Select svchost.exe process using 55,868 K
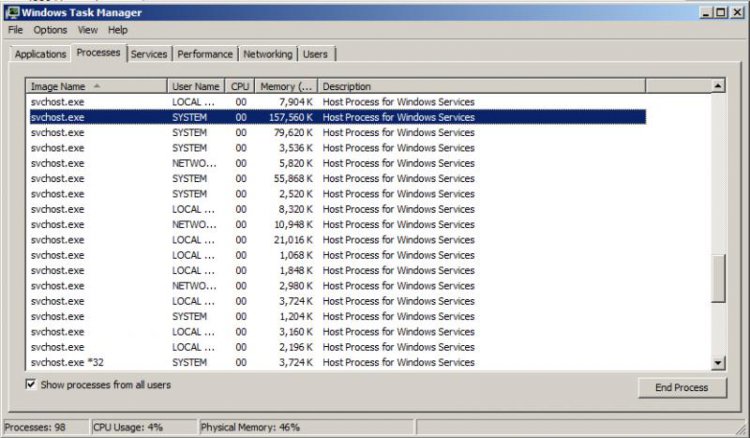The image size is (750, 438). pos(338,178)
